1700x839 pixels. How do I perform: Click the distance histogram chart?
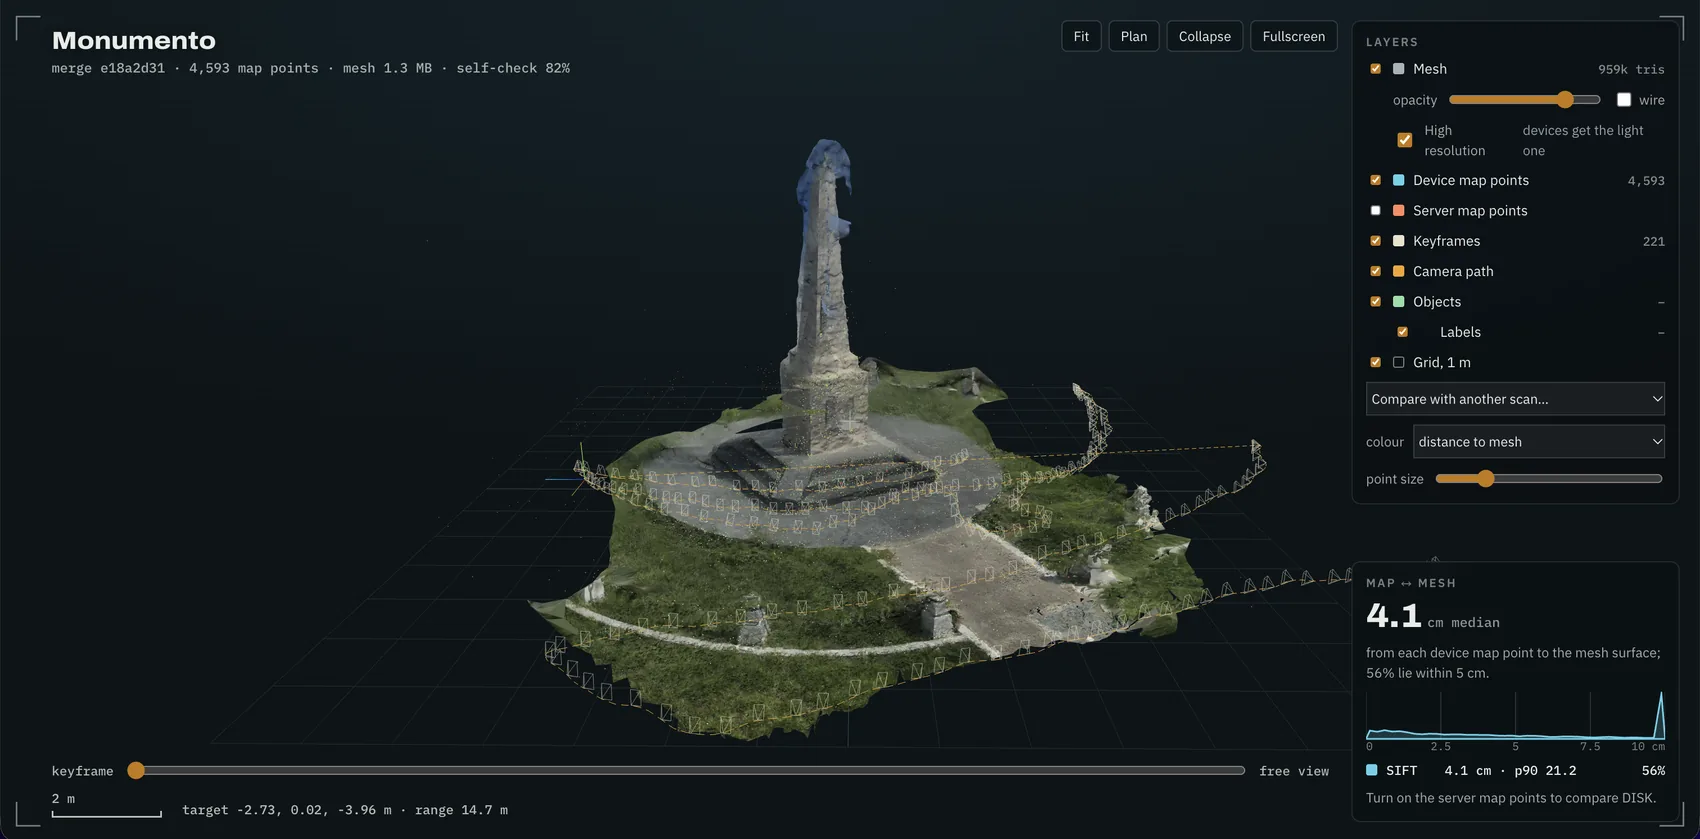[x=1515, y=716]
